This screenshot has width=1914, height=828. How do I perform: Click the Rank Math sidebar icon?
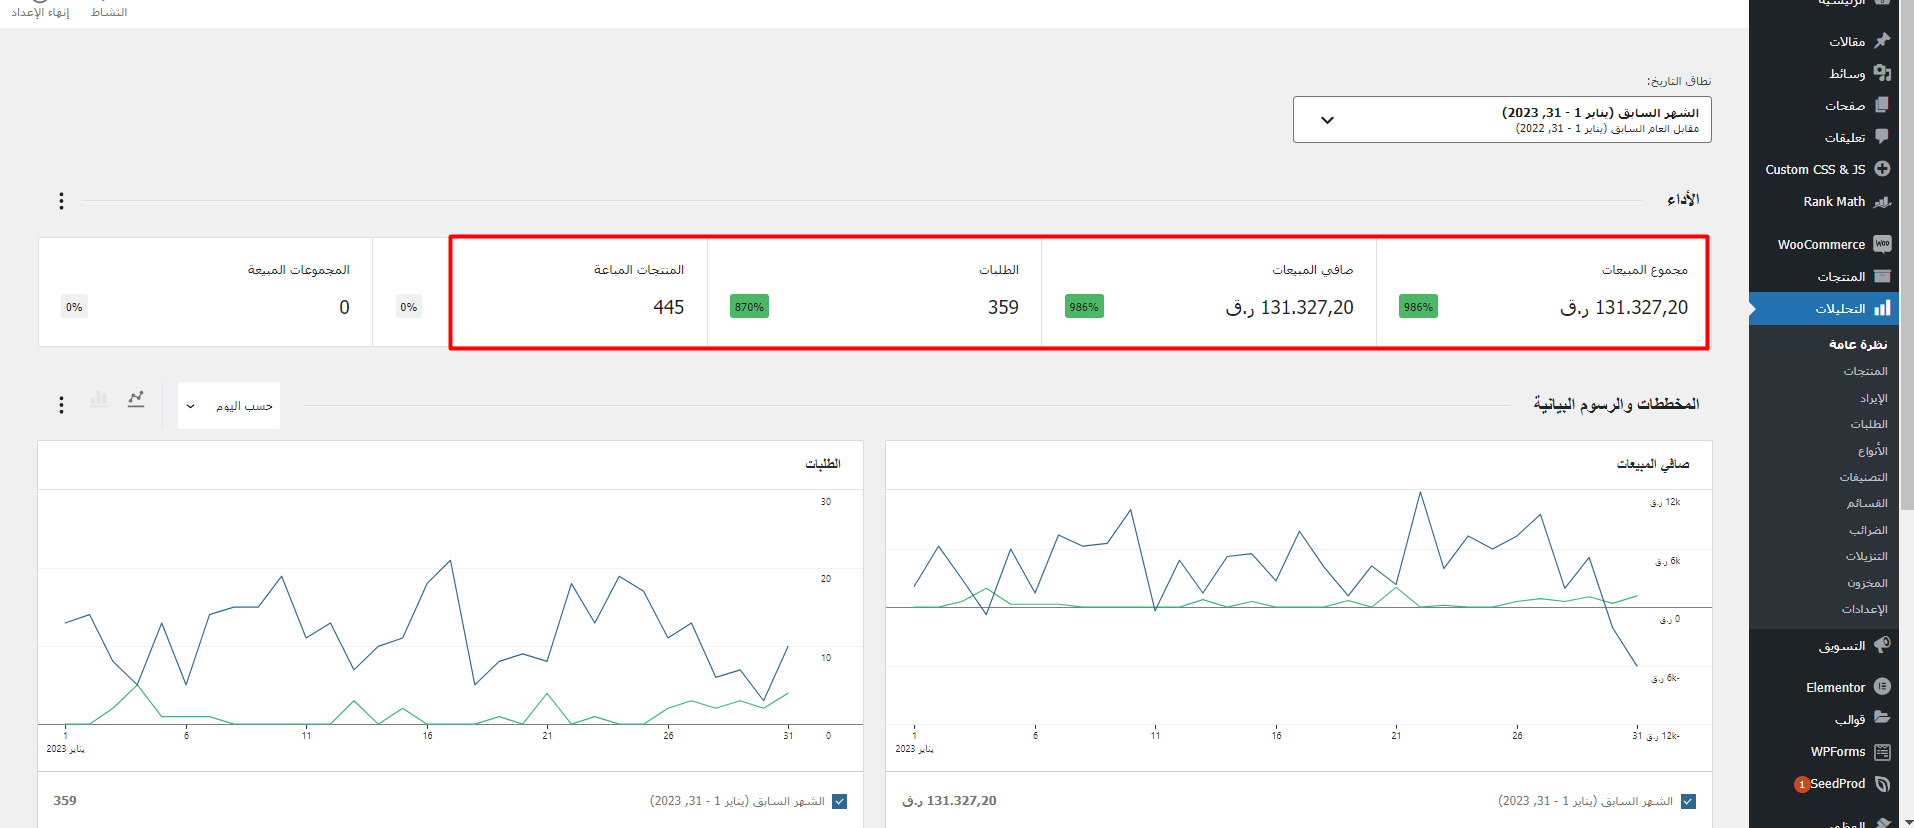[x=1882, y=202]
